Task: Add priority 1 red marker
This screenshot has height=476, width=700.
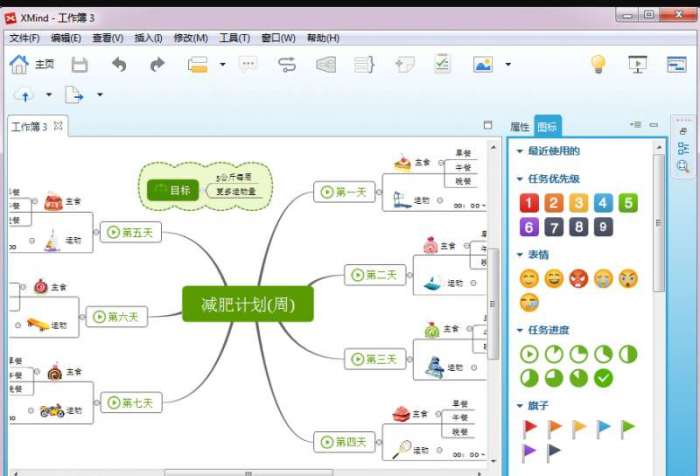Action: point(529,203)
